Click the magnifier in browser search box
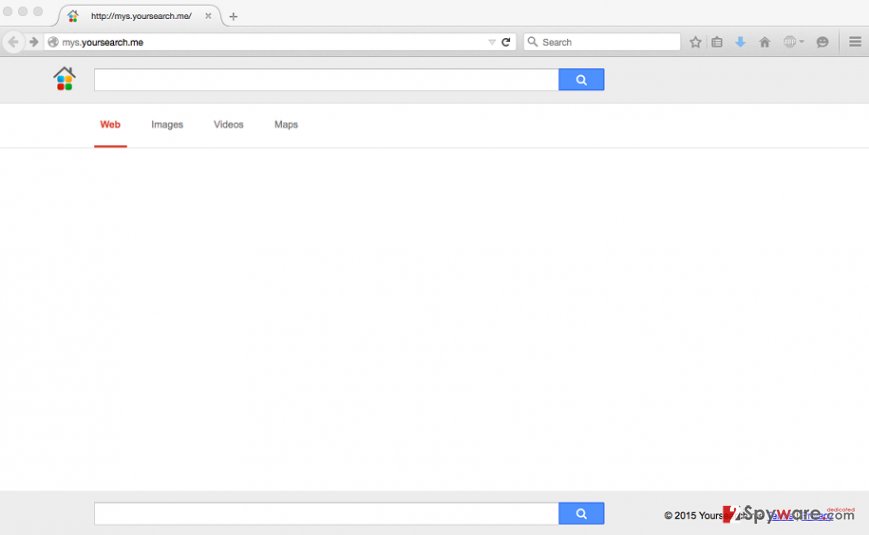The height and width of the screenshot is (535, 869). 533,42
